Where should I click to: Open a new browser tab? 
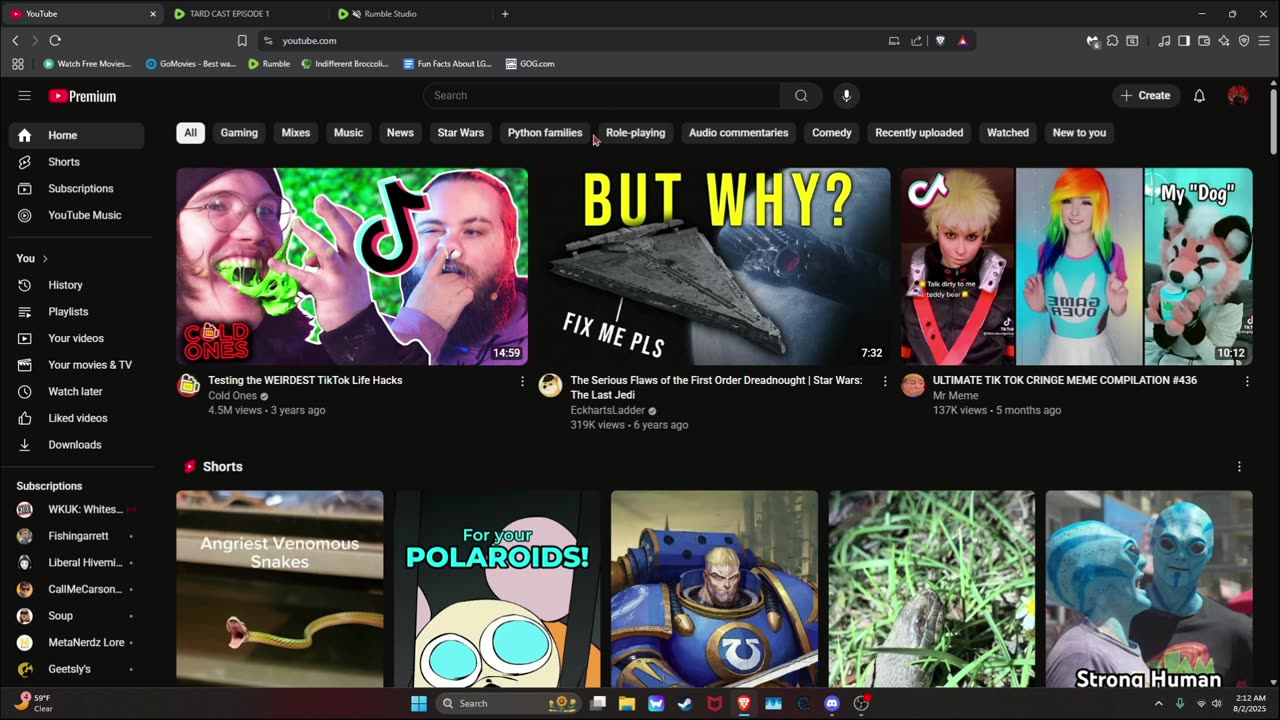click(505, 14)
